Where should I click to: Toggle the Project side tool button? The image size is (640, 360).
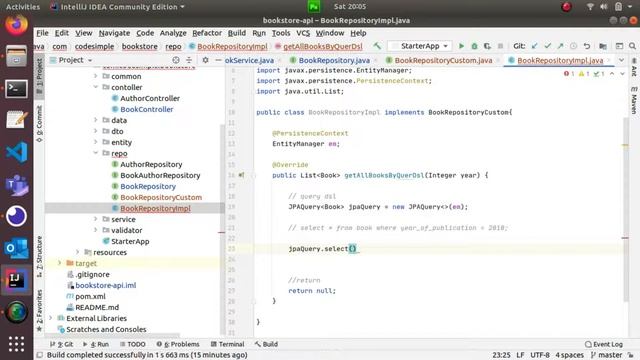[x=39, y=76]
